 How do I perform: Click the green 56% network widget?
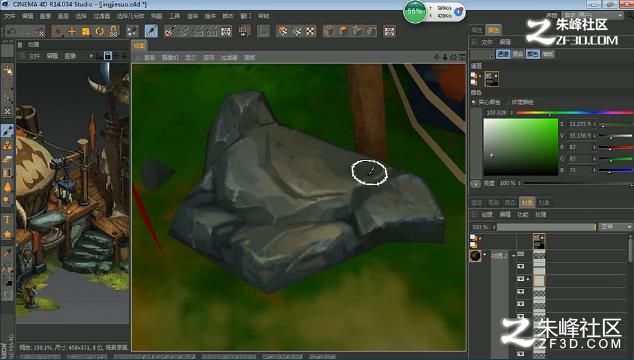pyautogui.click(x=415, y=12)
